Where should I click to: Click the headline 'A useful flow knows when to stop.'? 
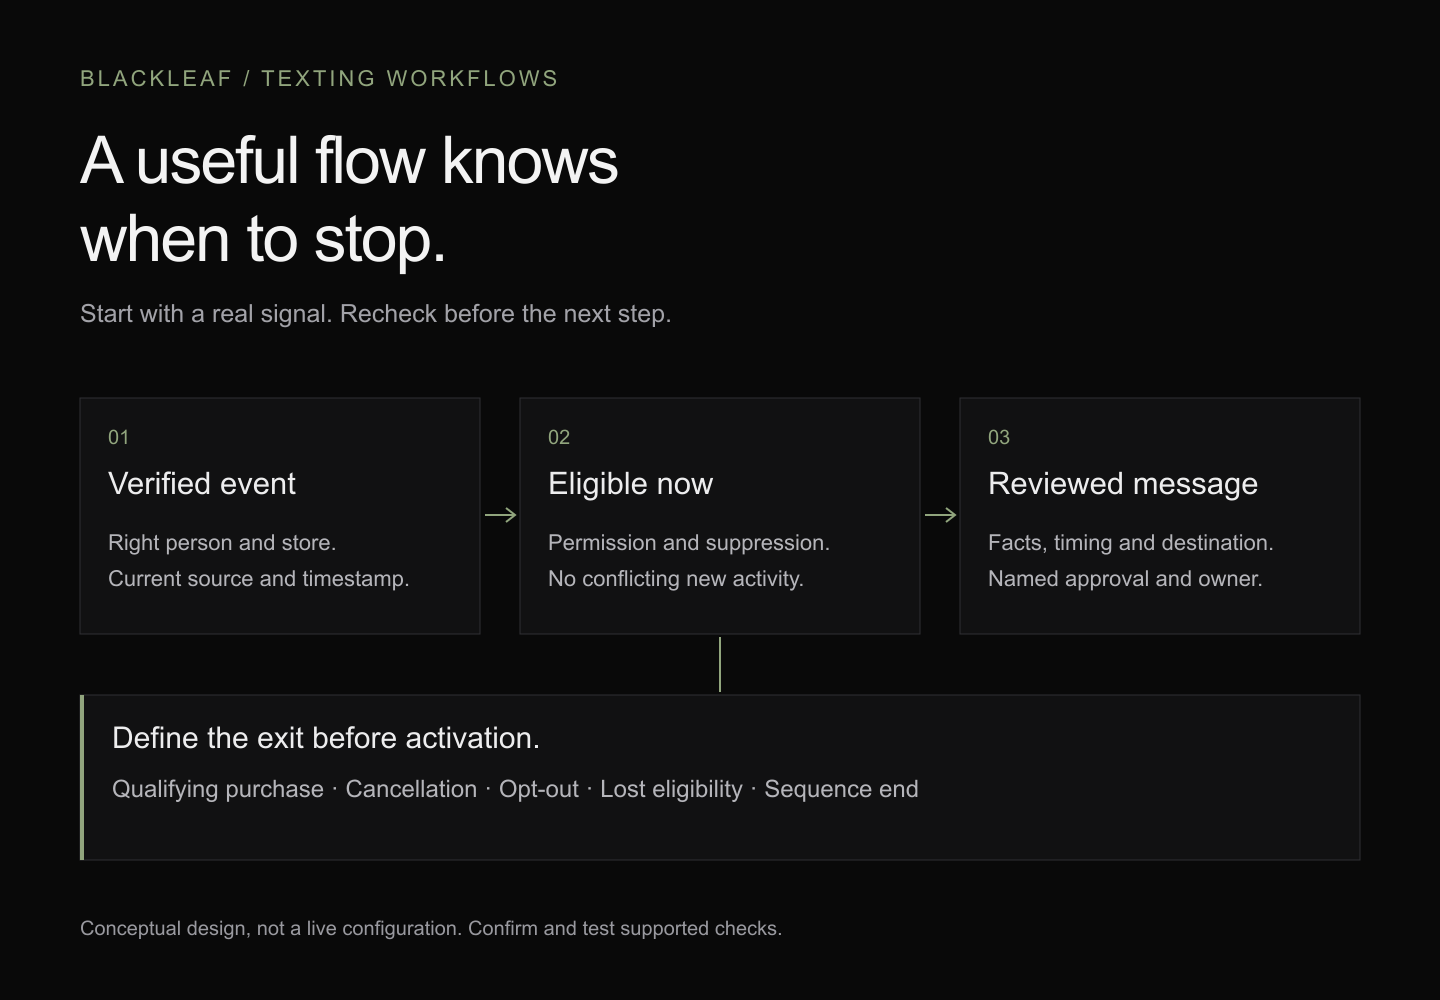tap(349, 200)
